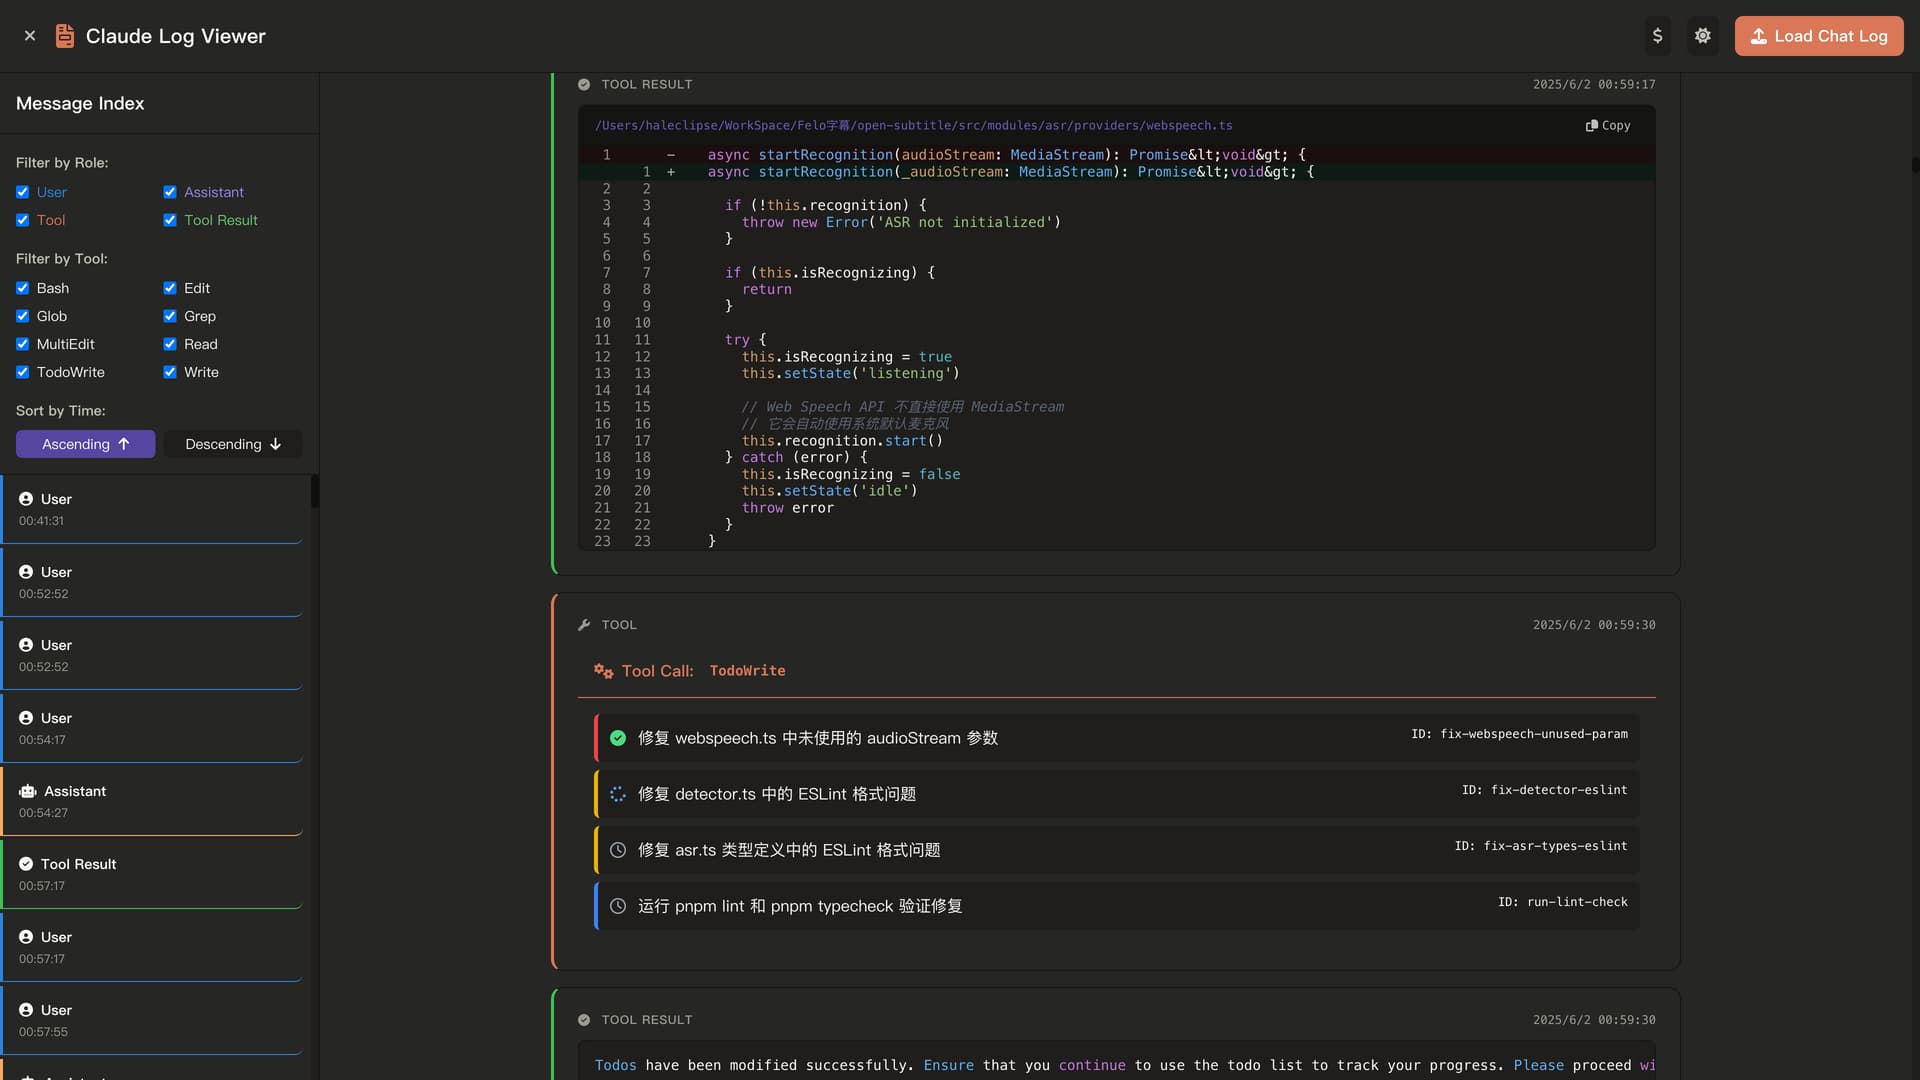Click user avatar icon of 00:57:55 message

click(x=26, y=1010)
